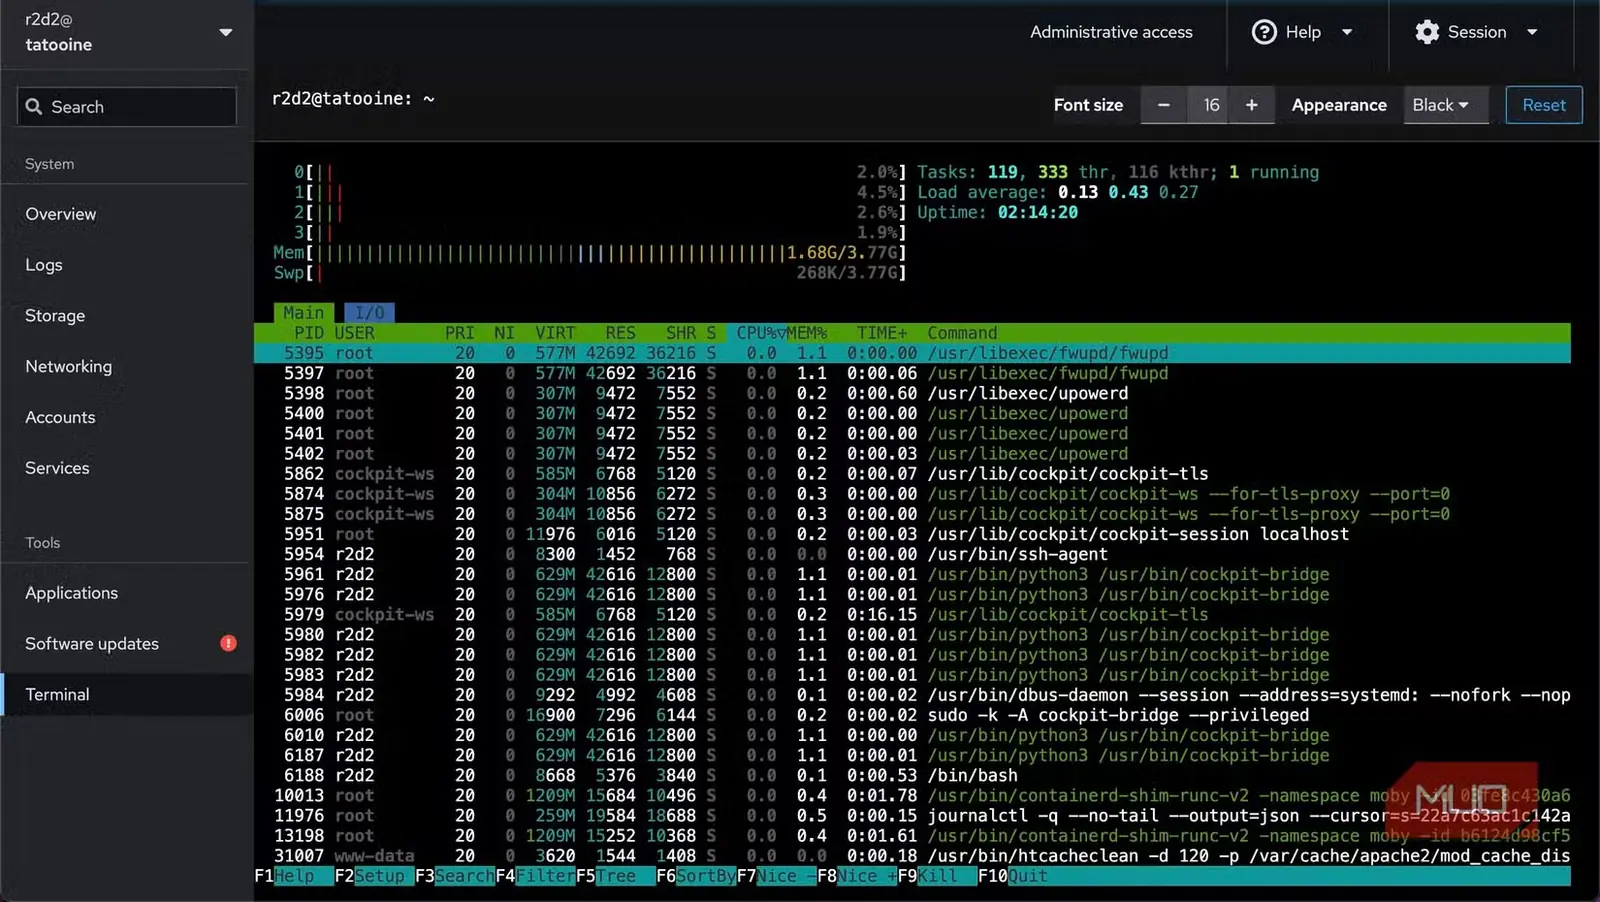Open Software updates page
The image size is (1600, 902).
point(126,643)
